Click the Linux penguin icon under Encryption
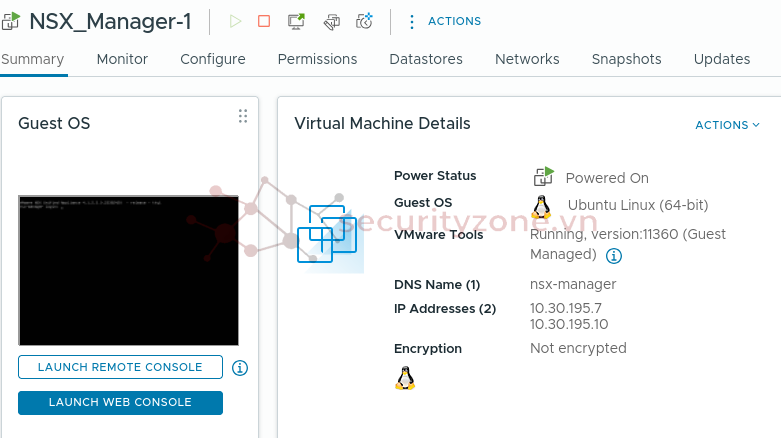Image resolution: width=781 pixels, height=438 pixels. (x=405, y=377)
